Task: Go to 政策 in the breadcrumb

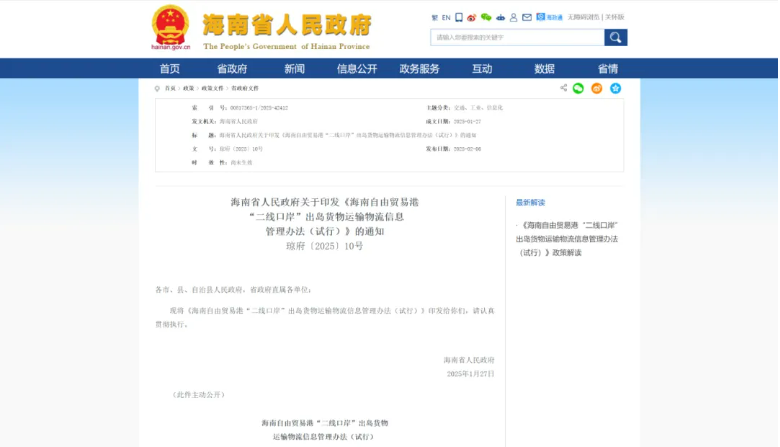Action: [189, 89]
